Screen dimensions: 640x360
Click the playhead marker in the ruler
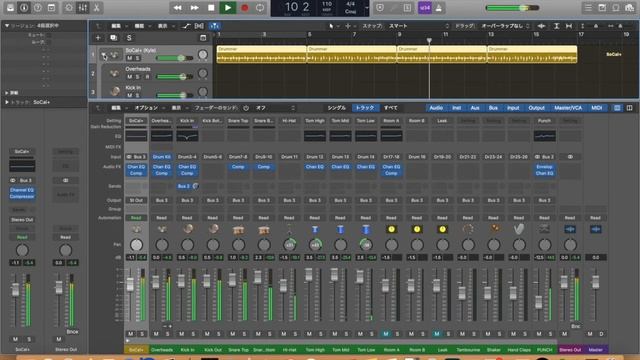tap(429, 40)
